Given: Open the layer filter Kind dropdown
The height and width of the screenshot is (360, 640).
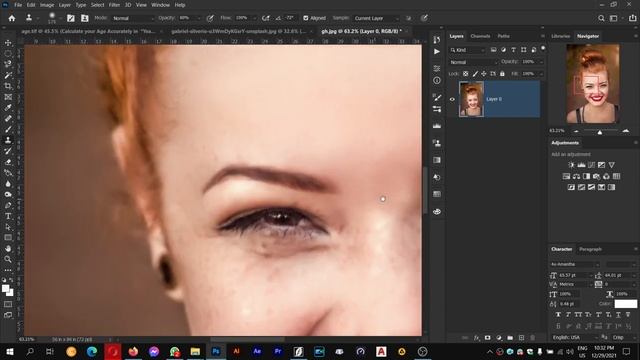Looking at the screenshot, I should coord(468,50).
